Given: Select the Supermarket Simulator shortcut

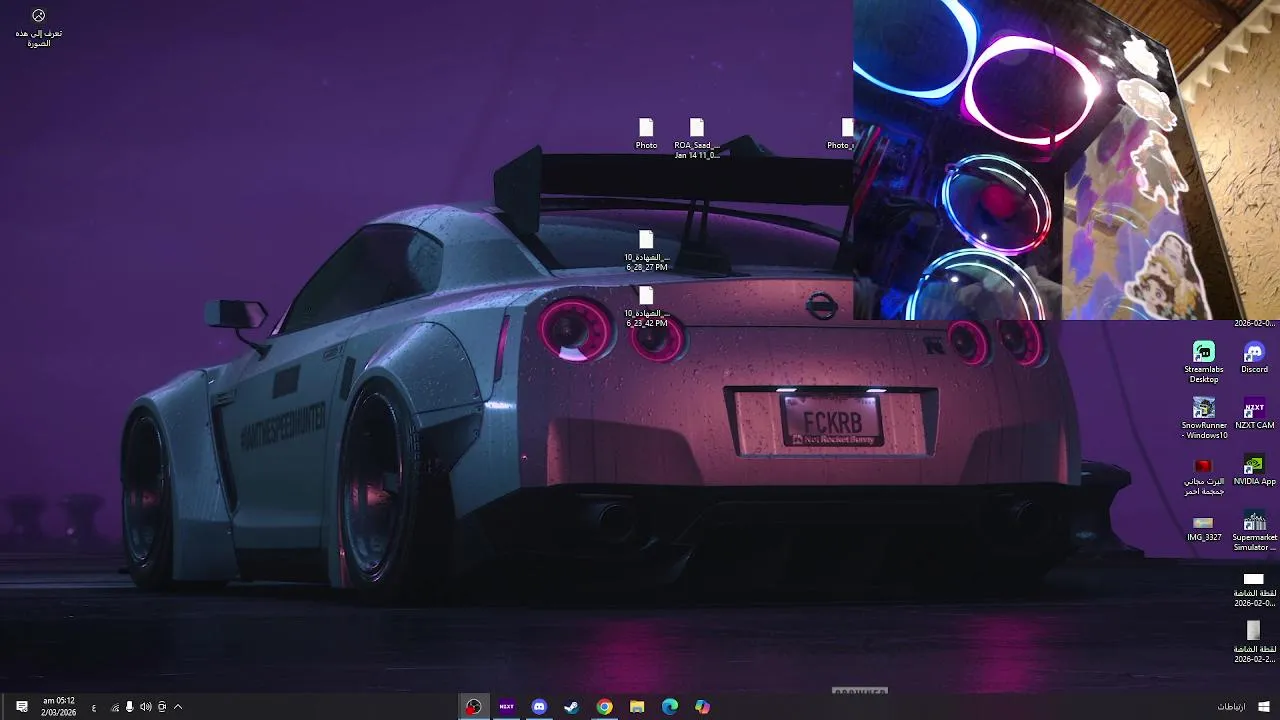Looking at the screenshot, I should pos(1254,530).
